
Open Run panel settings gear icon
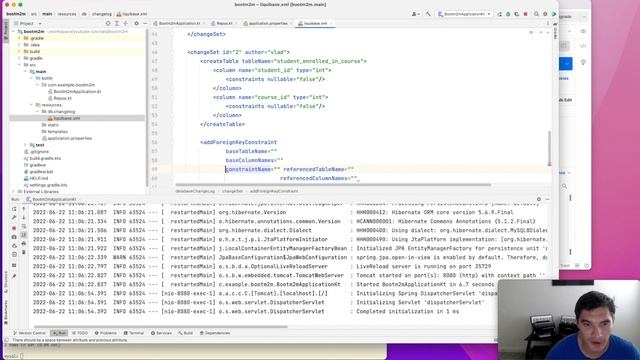539,199
